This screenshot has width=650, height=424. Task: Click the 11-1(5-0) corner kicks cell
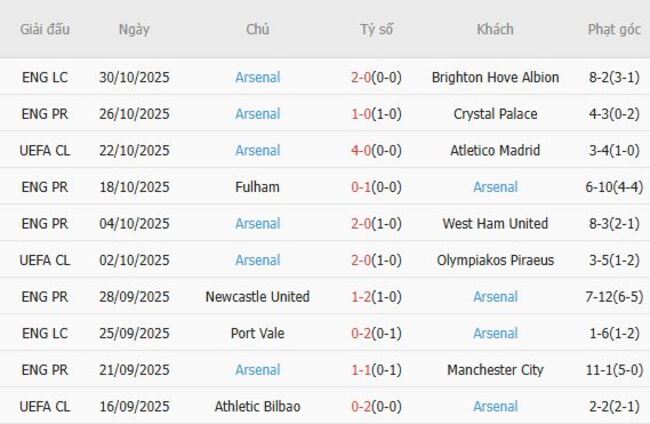pyautogui.click(x=614, y=370)
